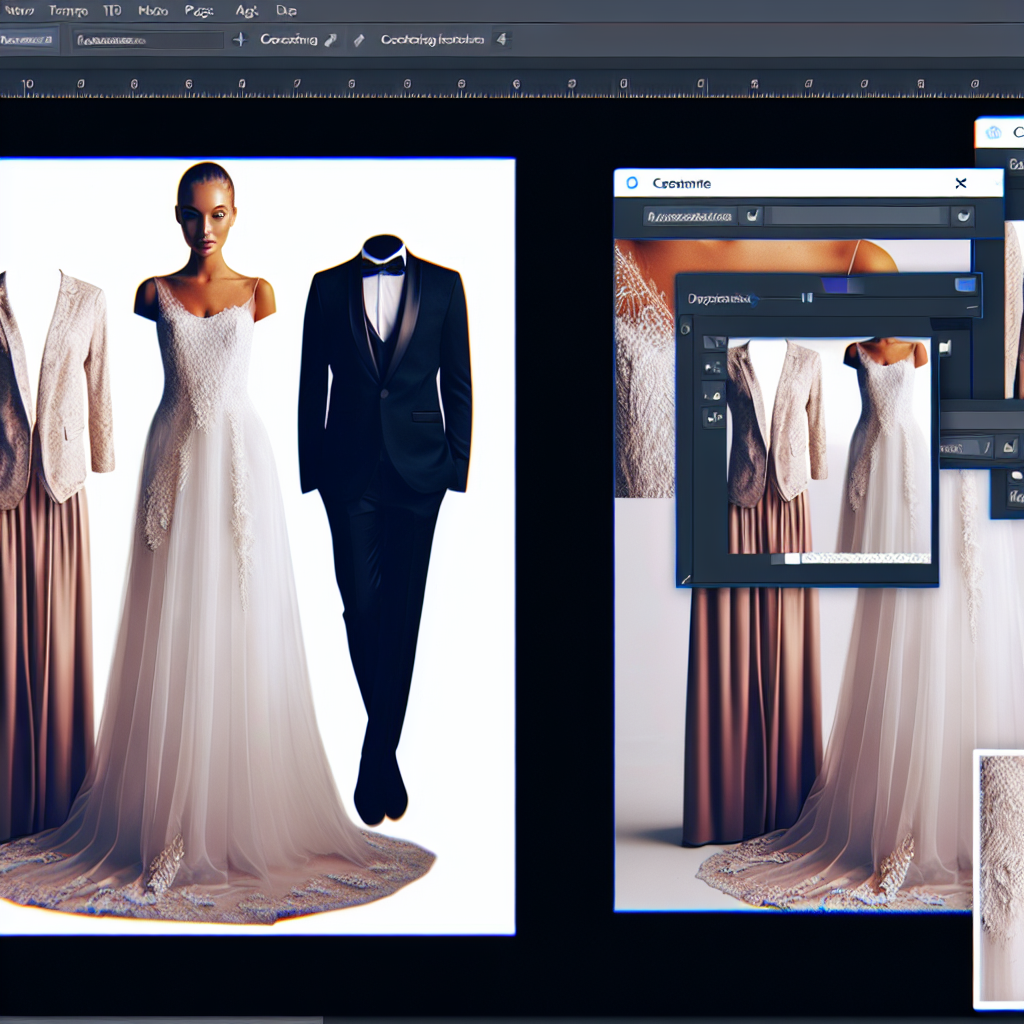Open the Page menu in the menu bar

pyautogui.click(x=199, y=11)
